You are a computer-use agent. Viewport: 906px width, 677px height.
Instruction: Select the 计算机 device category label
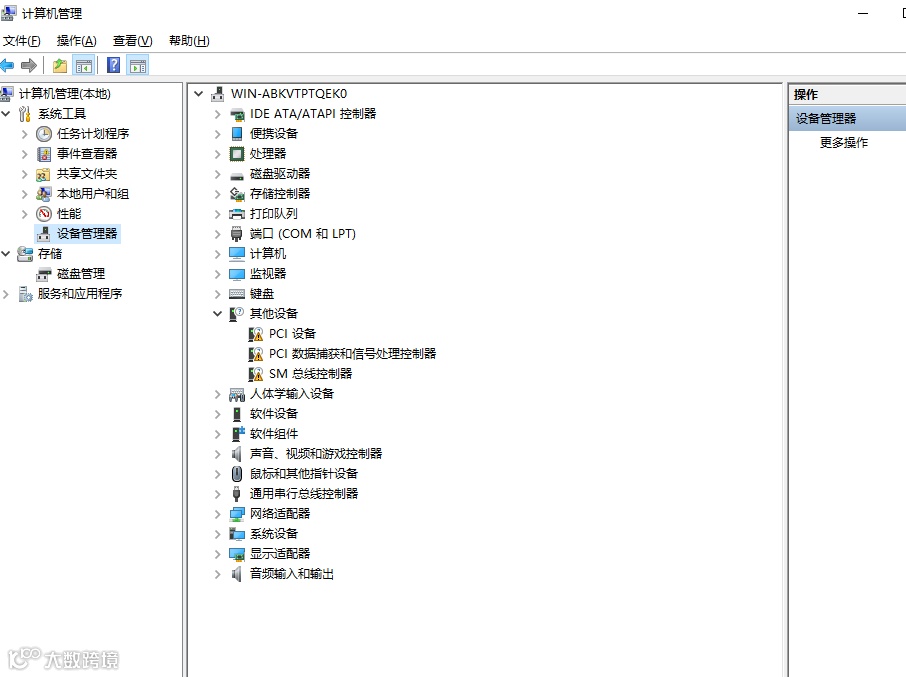click(x=268, y=254)
